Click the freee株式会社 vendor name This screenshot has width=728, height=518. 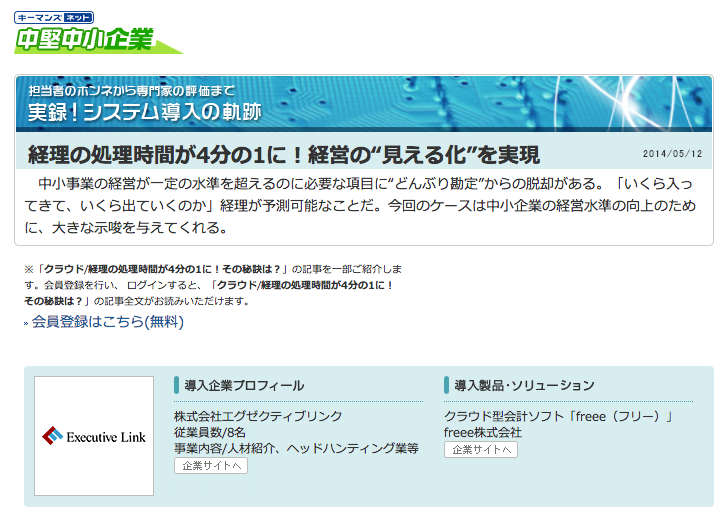pyautogui.click(x=483, y=432)
